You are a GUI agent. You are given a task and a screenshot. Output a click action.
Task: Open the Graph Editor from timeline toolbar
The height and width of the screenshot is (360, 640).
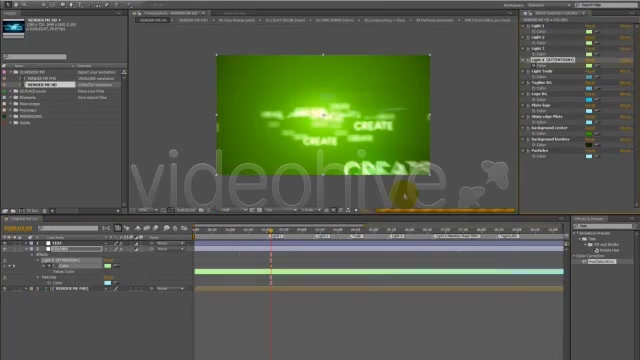(x=184, y=228)
